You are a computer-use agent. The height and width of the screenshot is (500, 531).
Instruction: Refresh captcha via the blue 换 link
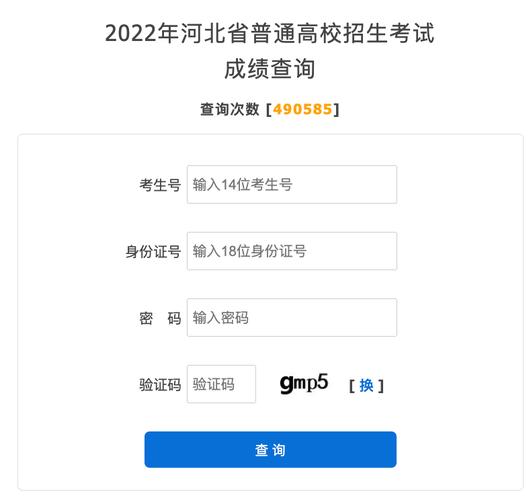click(366, 386)
